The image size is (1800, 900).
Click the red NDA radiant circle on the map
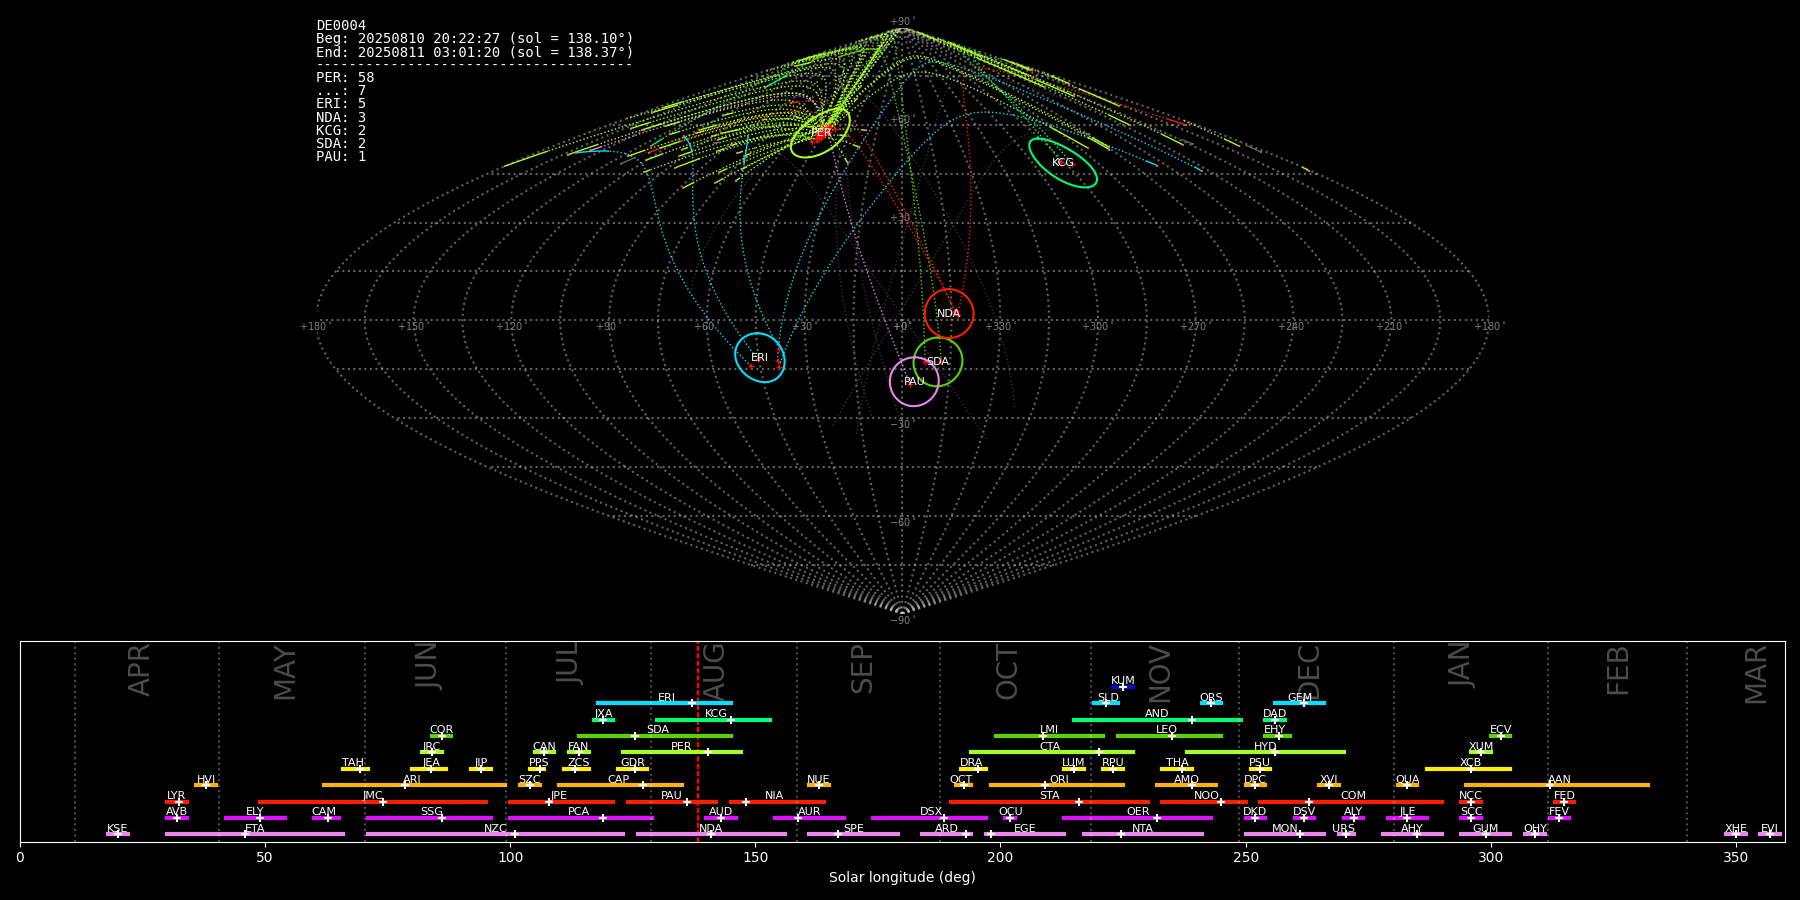949,313
